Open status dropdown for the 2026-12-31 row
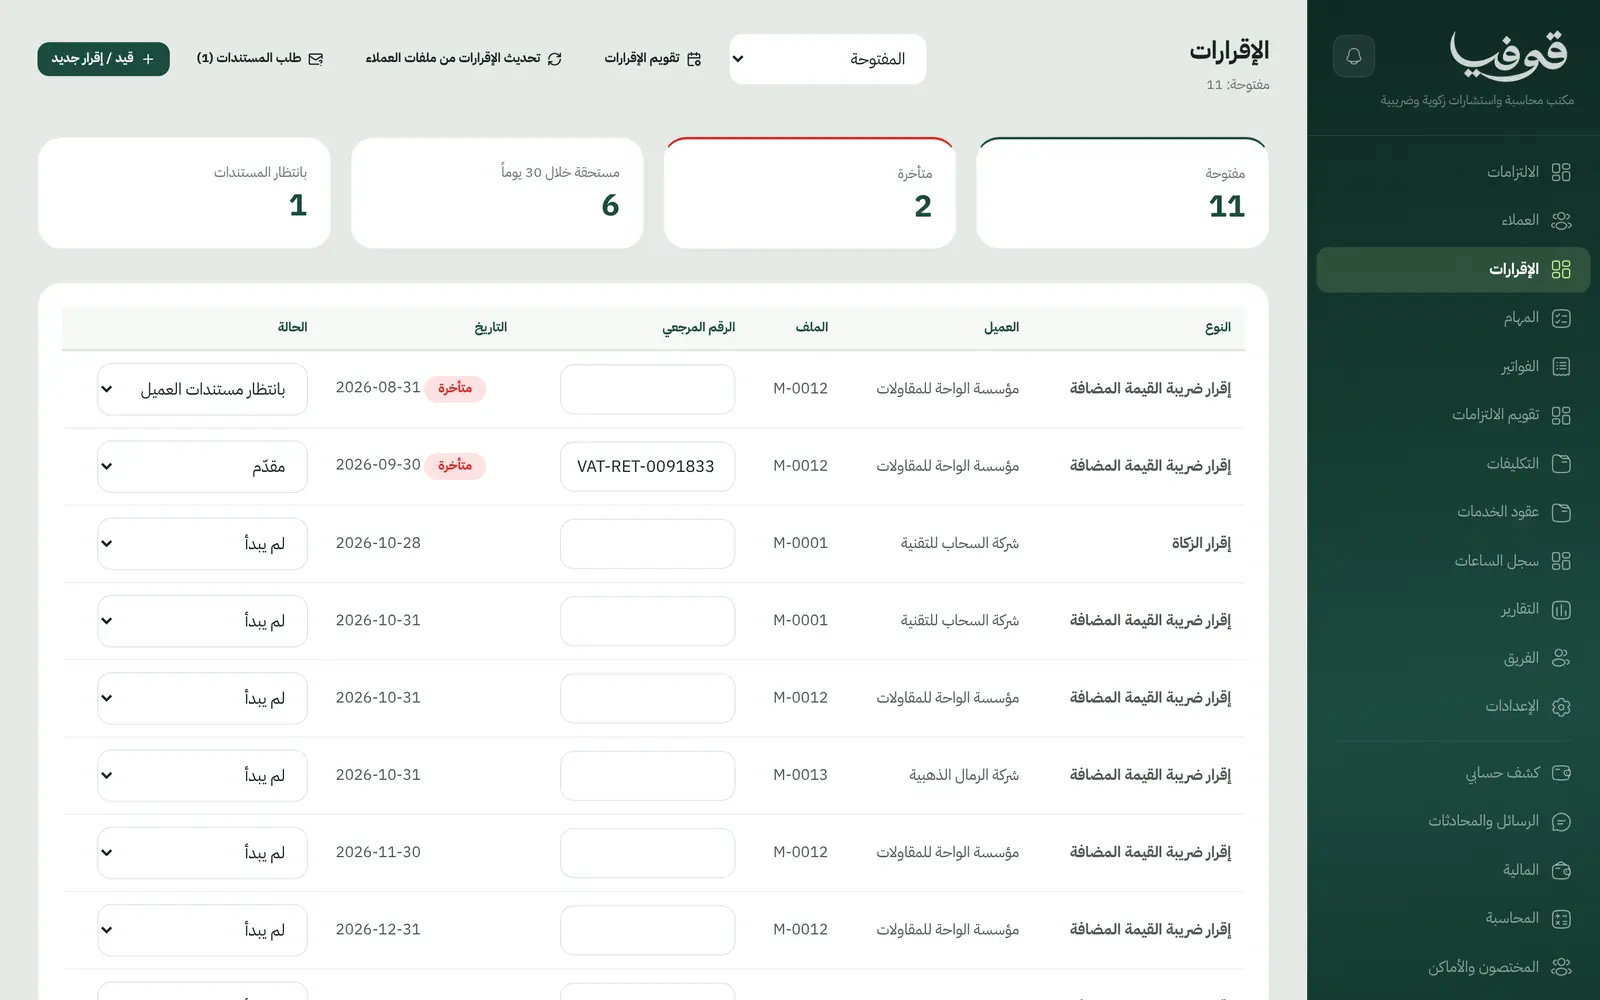 click(202, 930)
